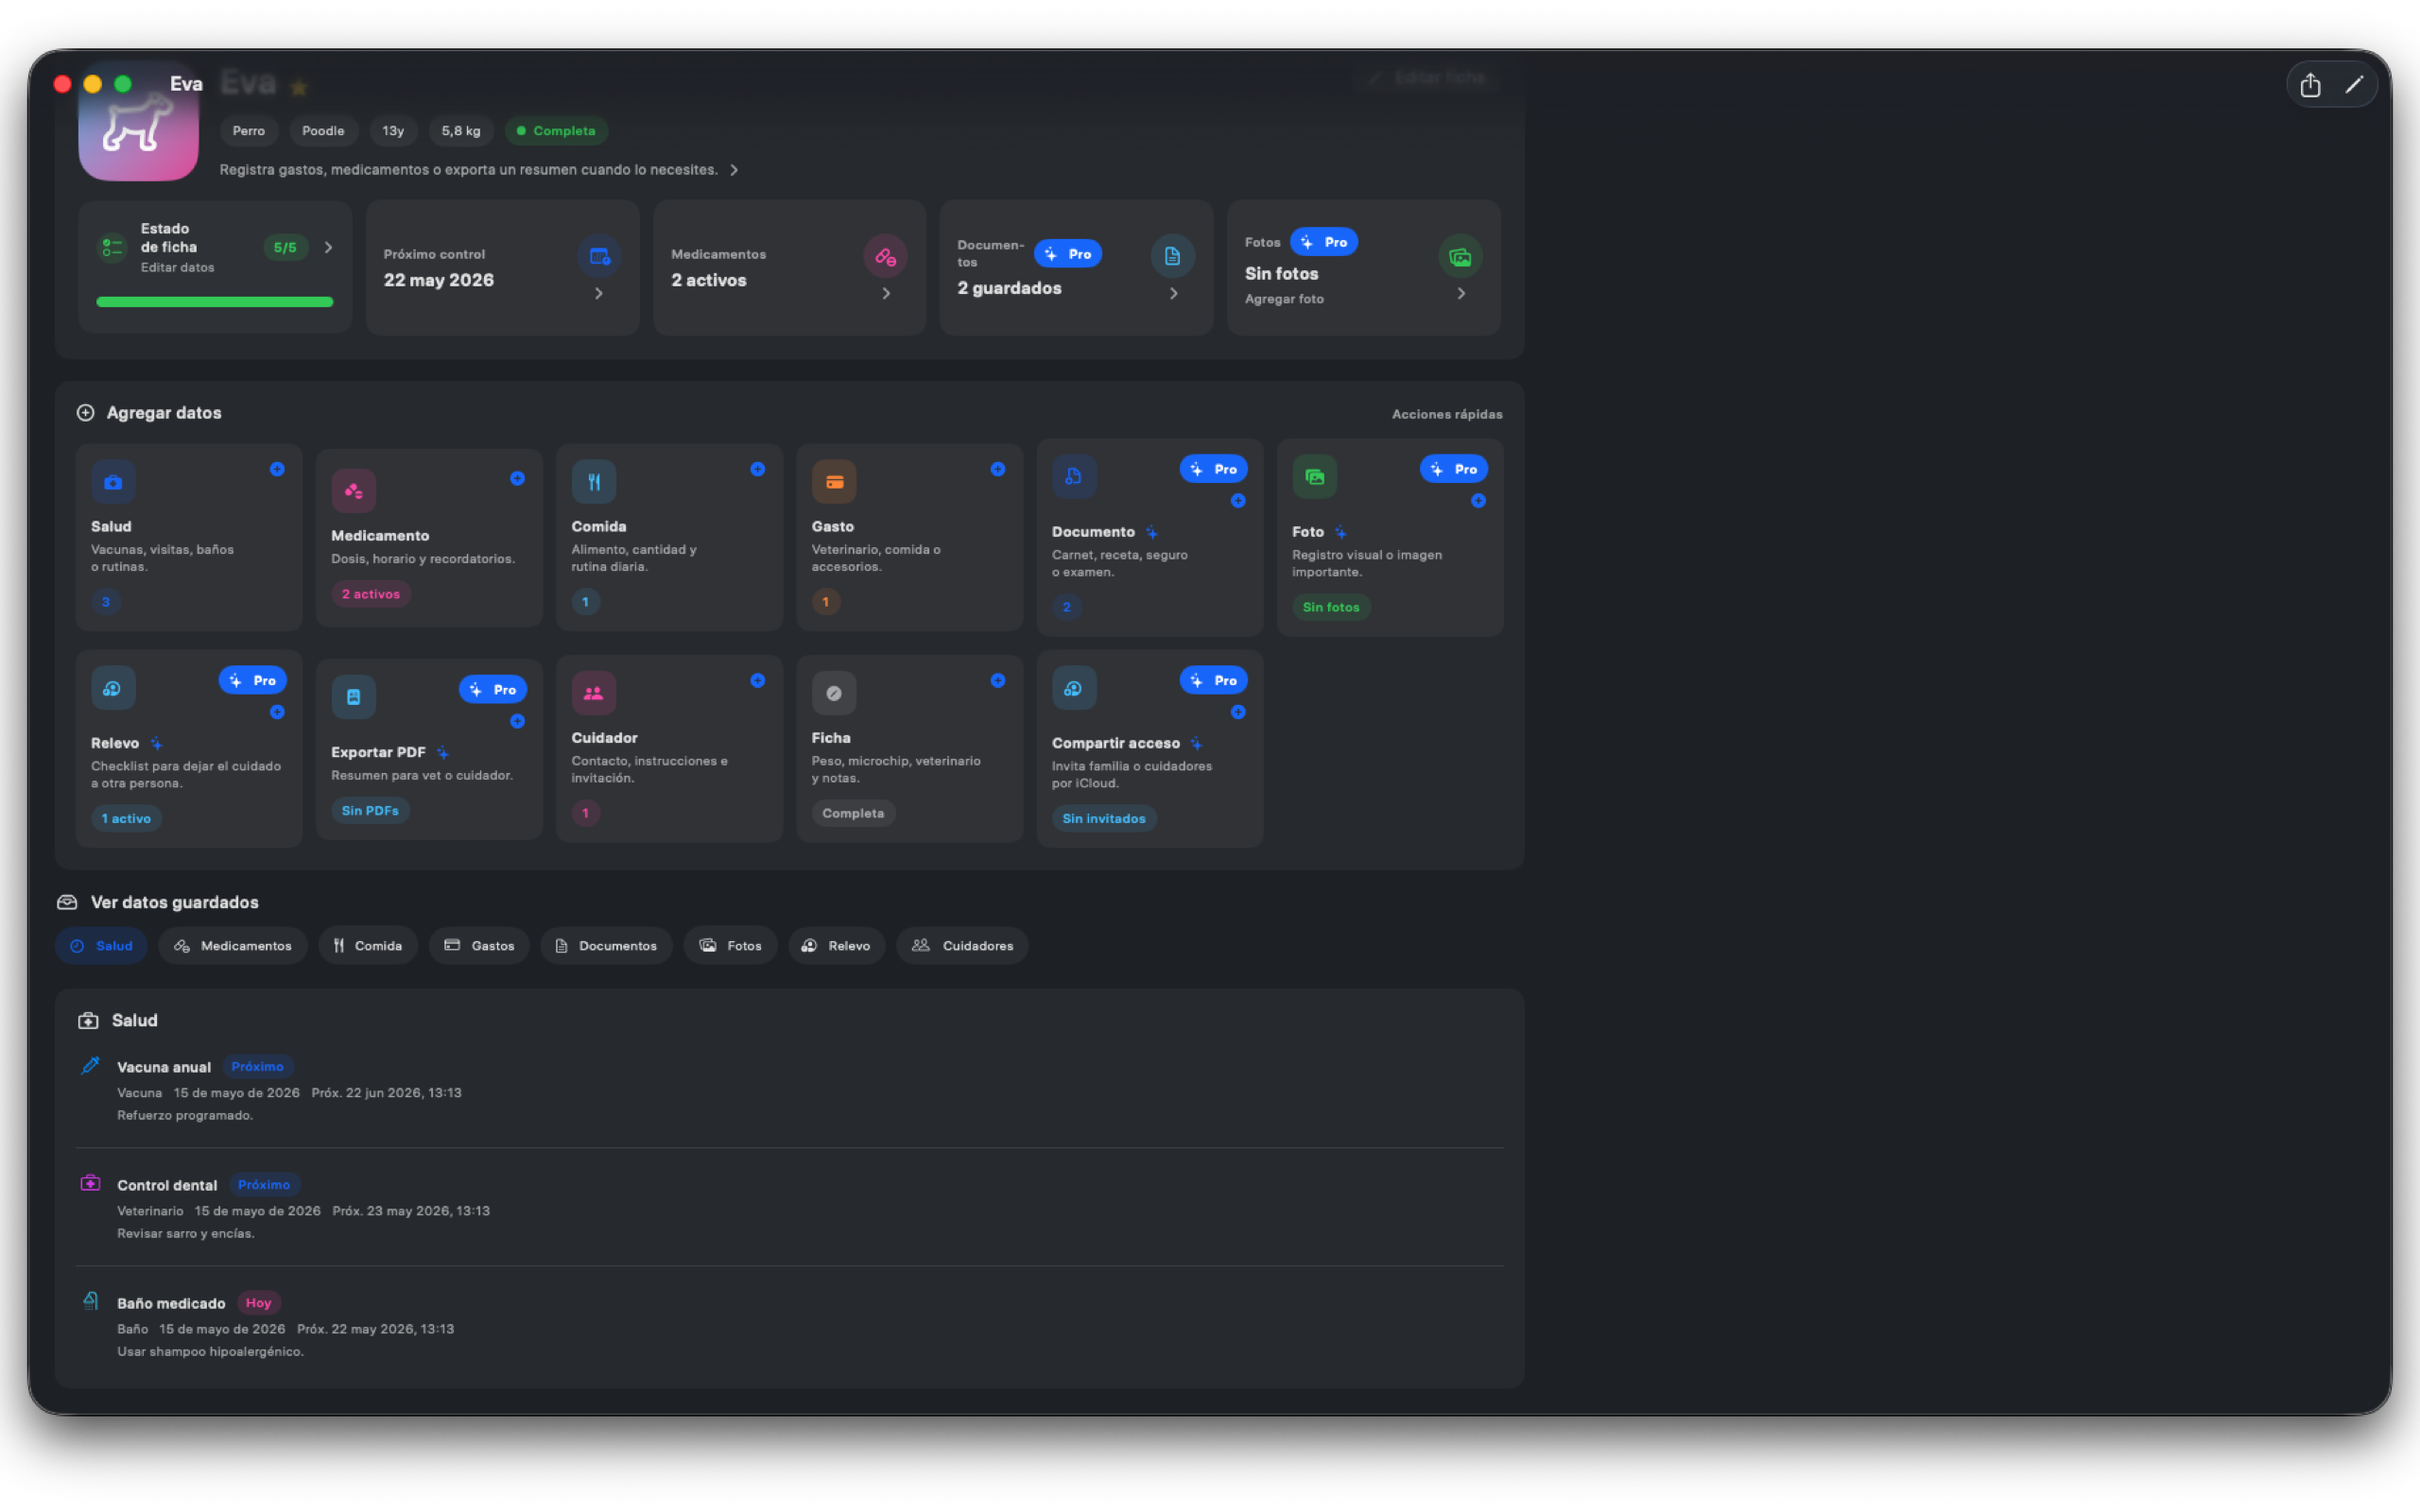
Task: Open the Vacuna anual record
Action: pyautogui.click(x=789, y=1090)
